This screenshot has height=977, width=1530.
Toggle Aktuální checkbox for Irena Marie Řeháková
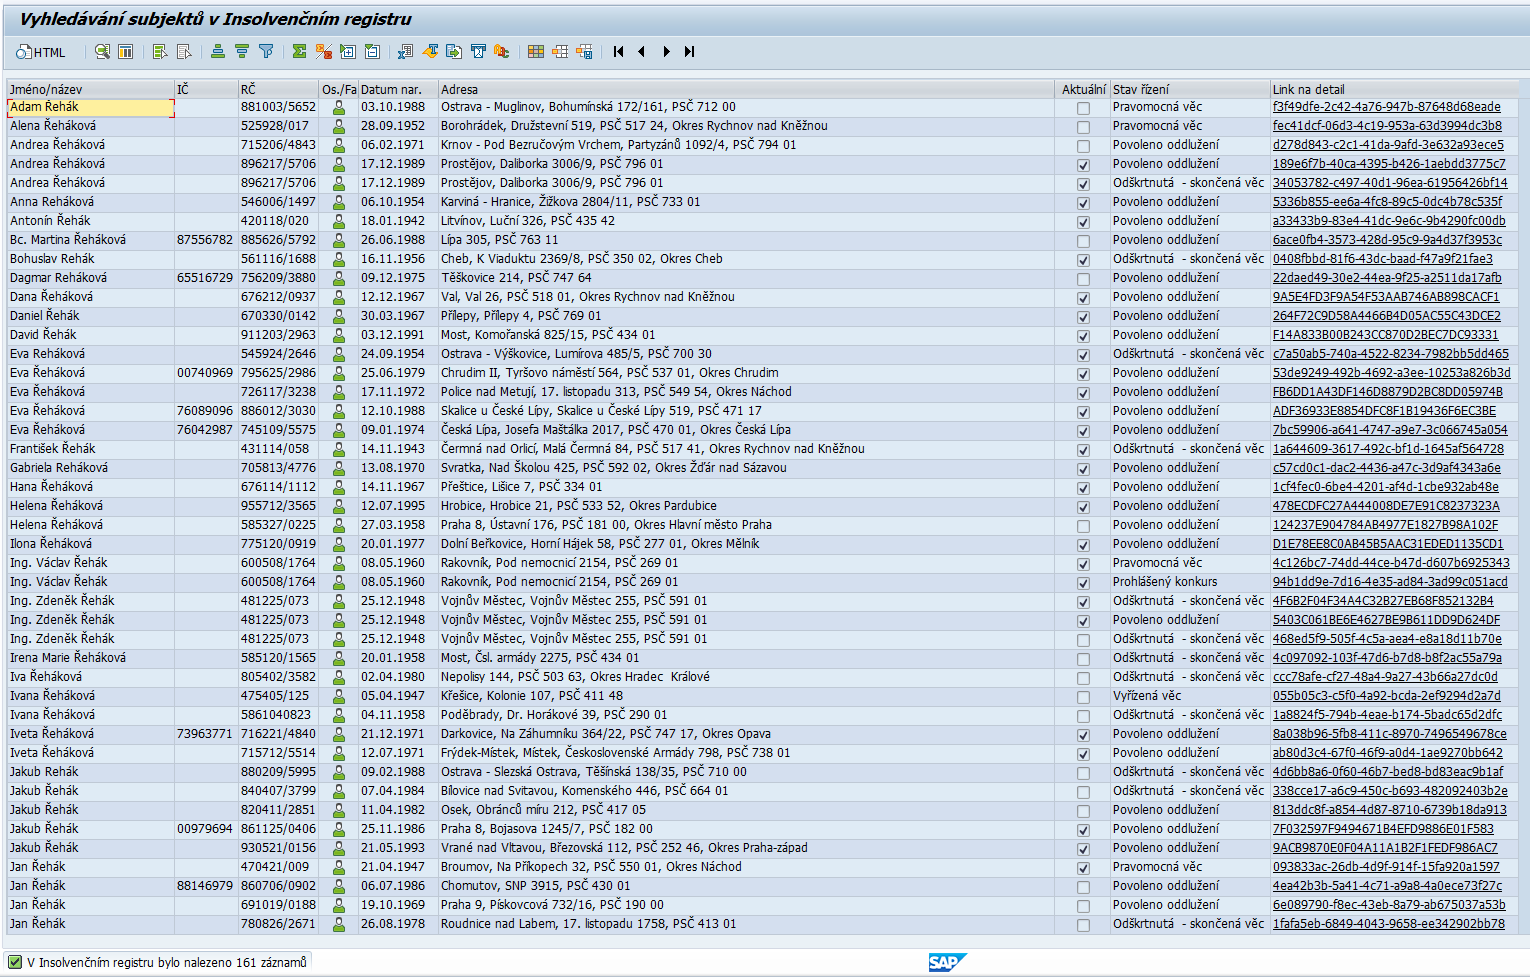1083,659
